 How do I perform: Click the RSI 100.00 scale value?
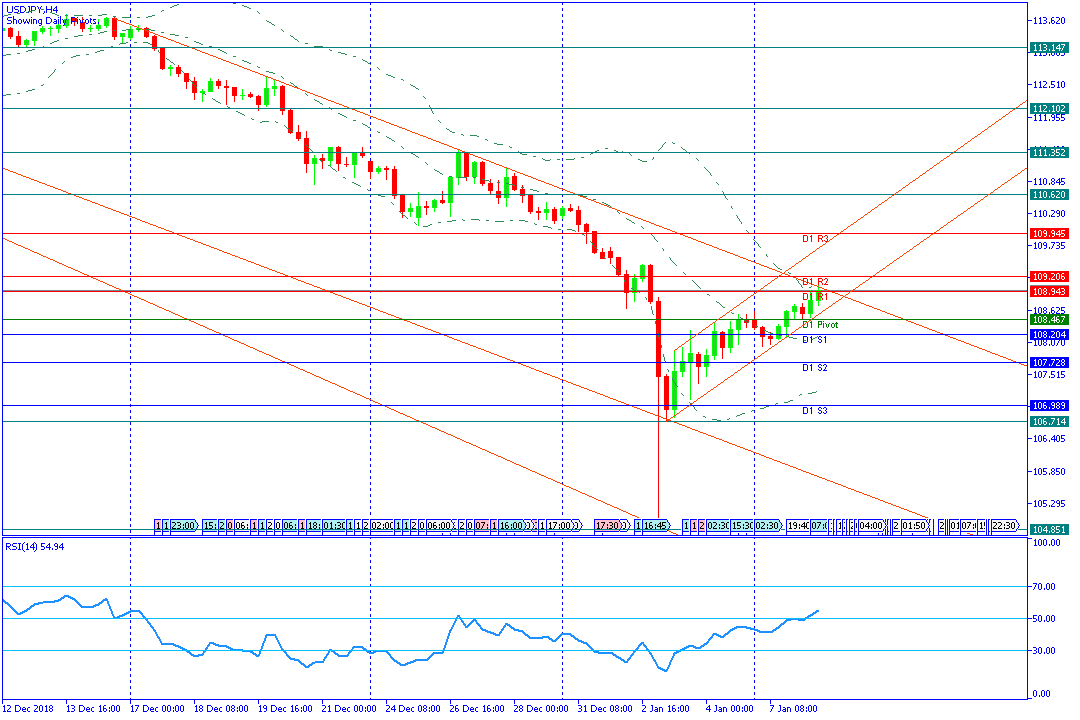point(1047,543)
